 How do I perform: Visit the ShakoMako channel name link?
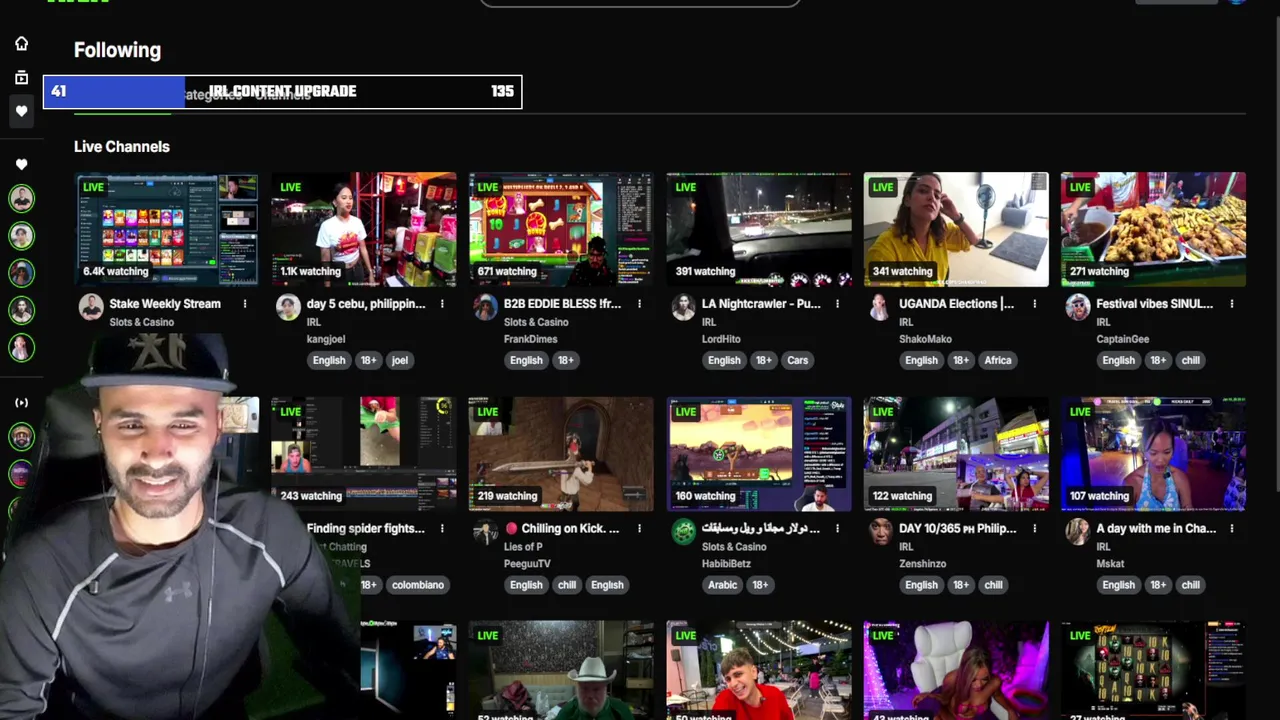coord(925,339)
